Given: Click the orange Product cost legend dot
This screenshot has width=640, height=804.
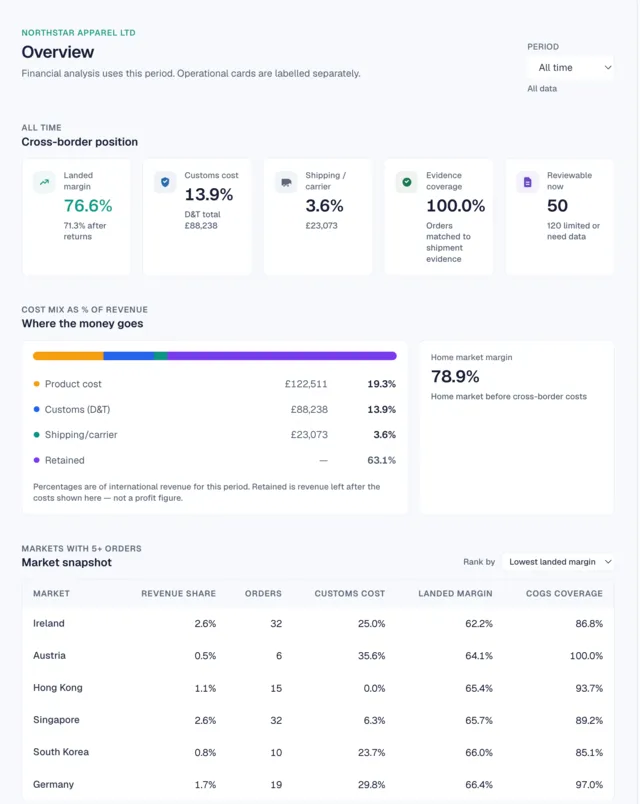Looking at the screenshot, I should click(36, 384).
